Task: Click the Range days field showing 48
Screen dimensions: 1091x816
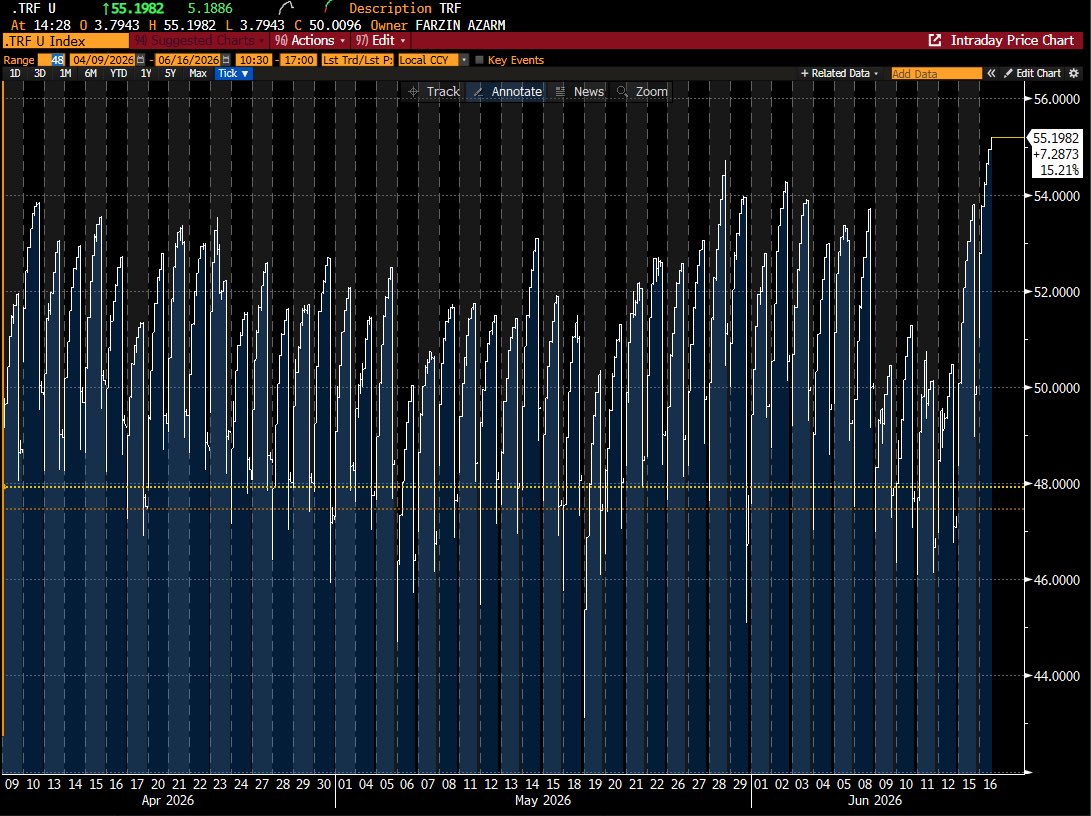Action: click(51, 60)
